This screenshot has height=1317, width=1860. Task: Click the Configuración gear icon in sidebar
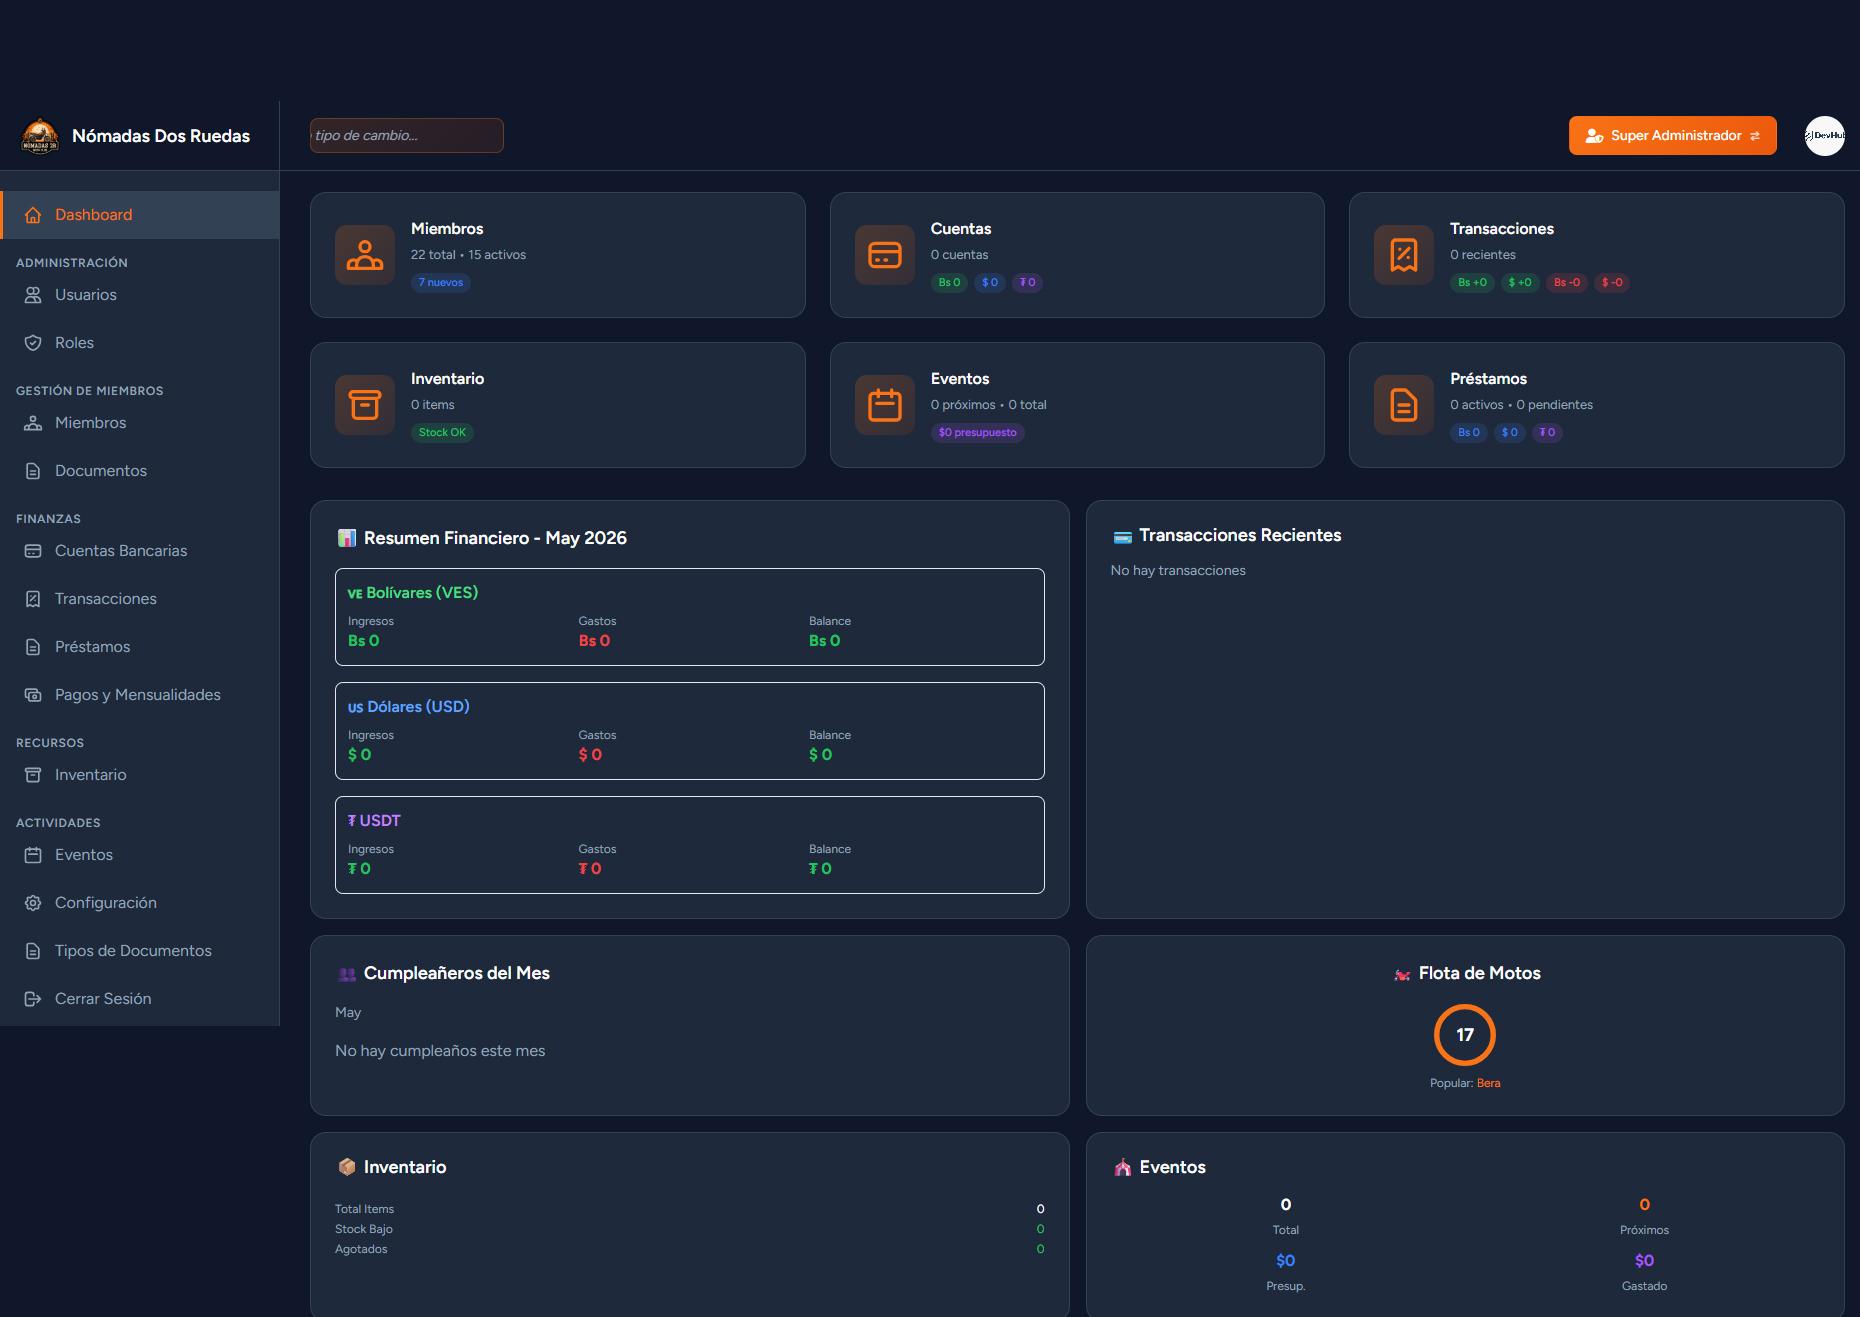click(x=33, y=903)
